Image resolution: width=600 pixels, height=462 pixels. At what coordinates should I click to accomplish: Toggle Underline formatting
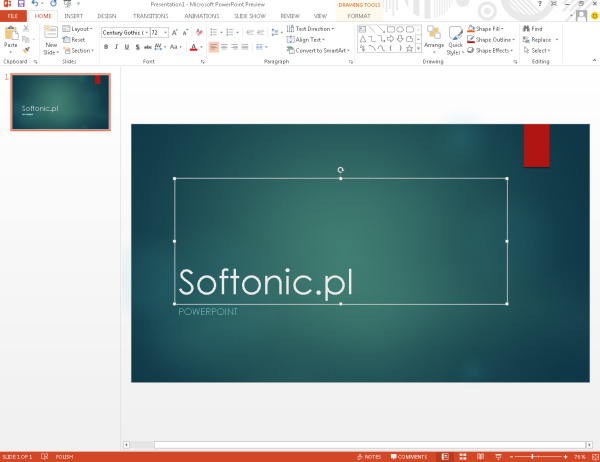tap(128, 47)
